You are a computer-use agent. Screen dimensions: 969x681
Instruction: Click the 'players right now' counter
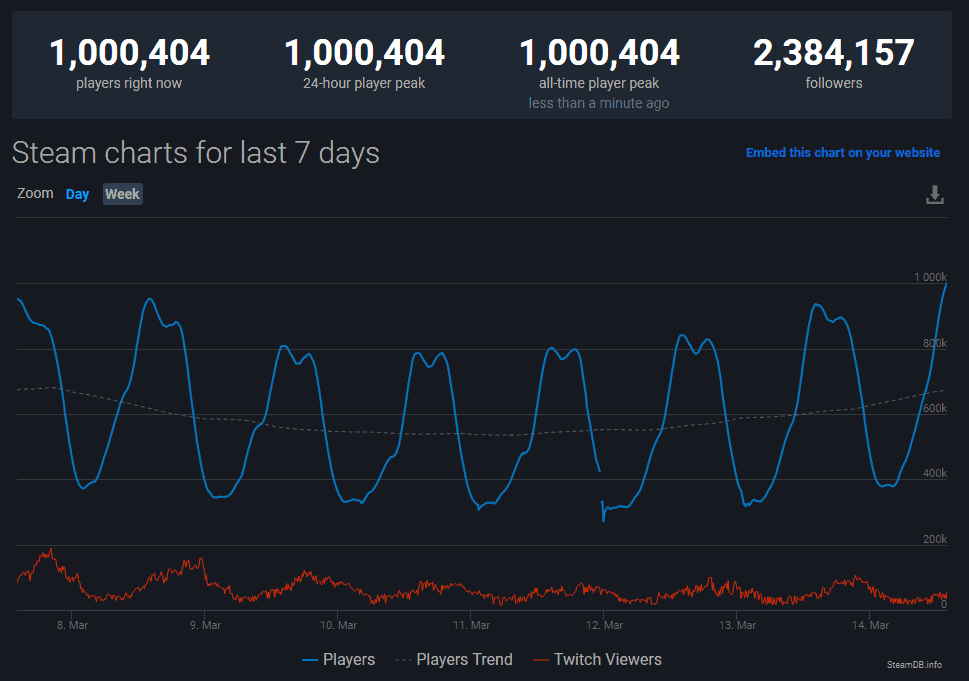tap(129, 64)
